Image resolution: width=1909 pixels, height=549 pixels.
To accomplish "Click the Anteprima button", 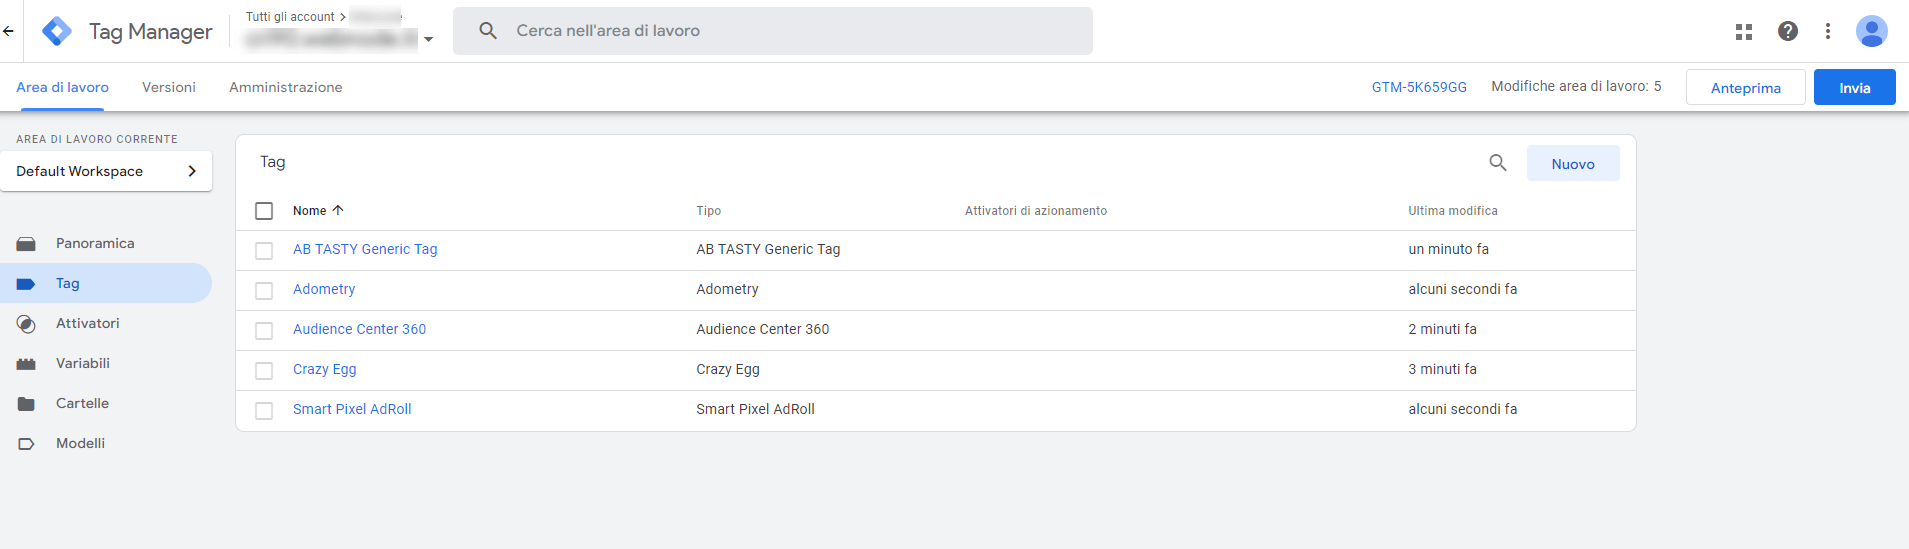I will pyautogui.click(x=1746, y=87).
